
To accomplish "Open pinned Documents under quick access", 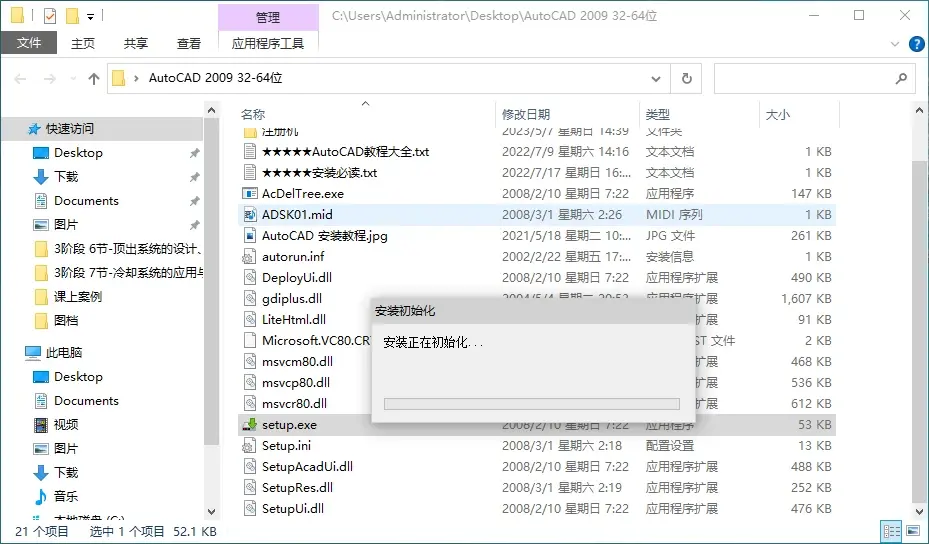I will point(86,201).
